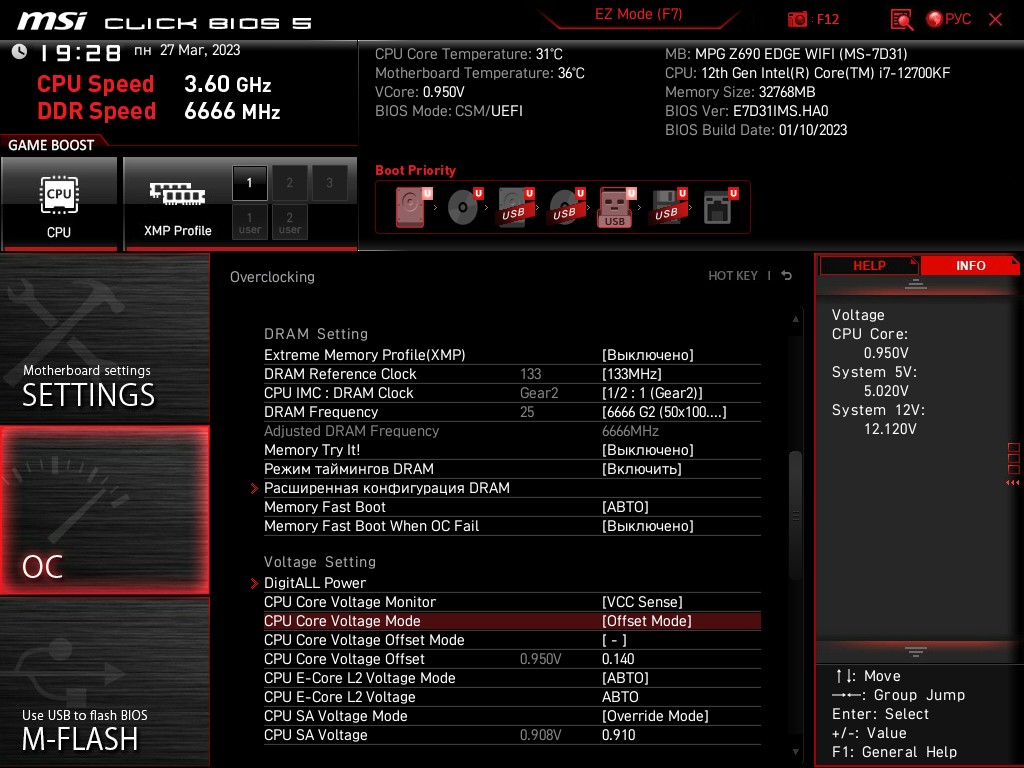Open Режим таймингов DRAM dropdown
The height and width of the screenshot is (768, 1024).
coord(641,468)
